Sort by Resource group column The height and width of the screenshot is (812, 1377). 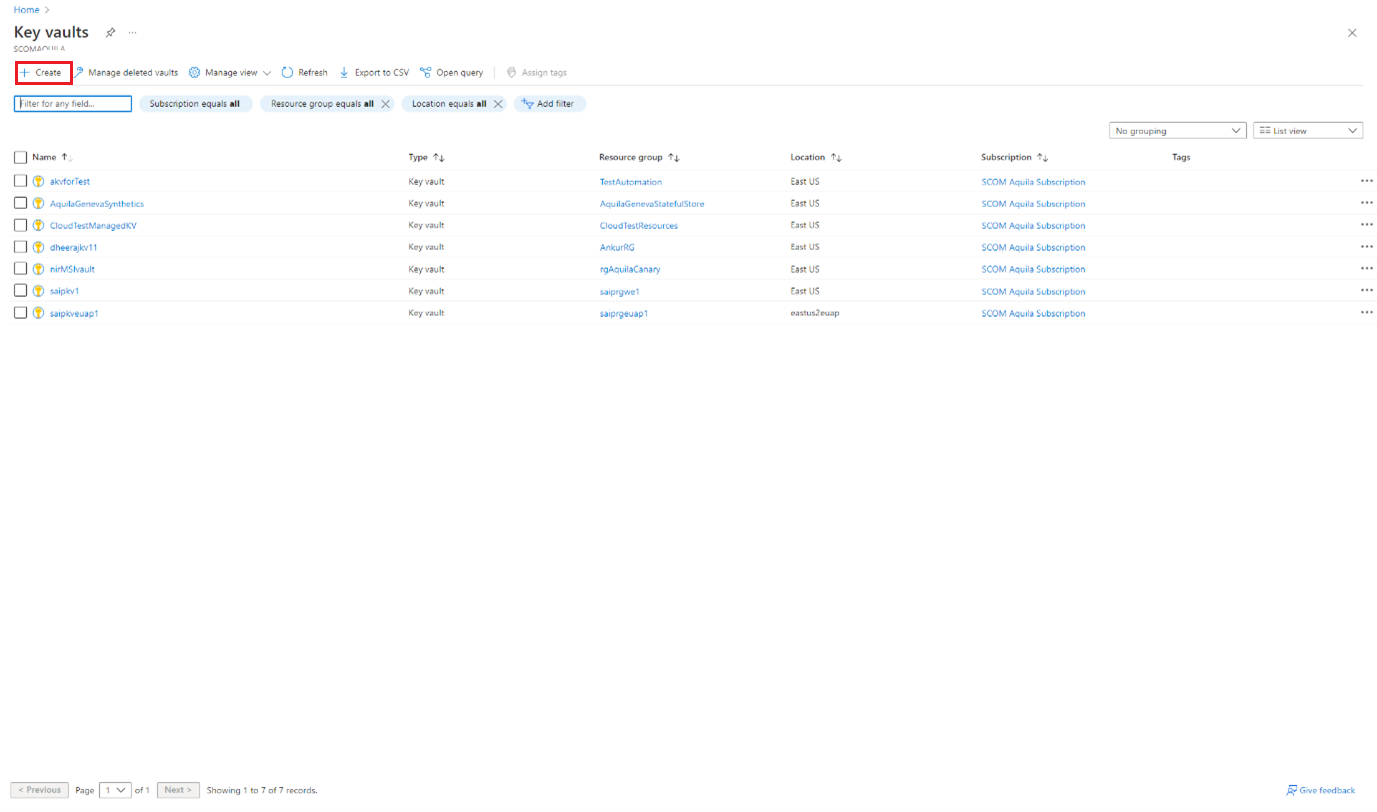[640, 158]
